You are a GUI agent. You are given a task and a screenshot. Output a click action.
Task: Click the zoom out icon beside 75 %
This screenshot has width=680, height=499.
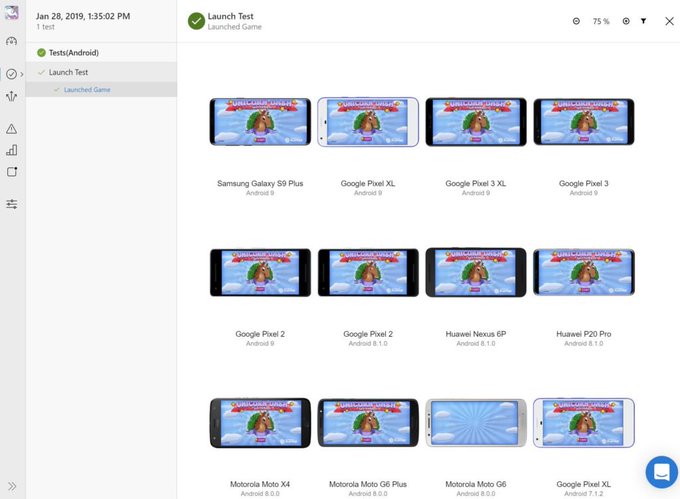(x=576, y=21)
